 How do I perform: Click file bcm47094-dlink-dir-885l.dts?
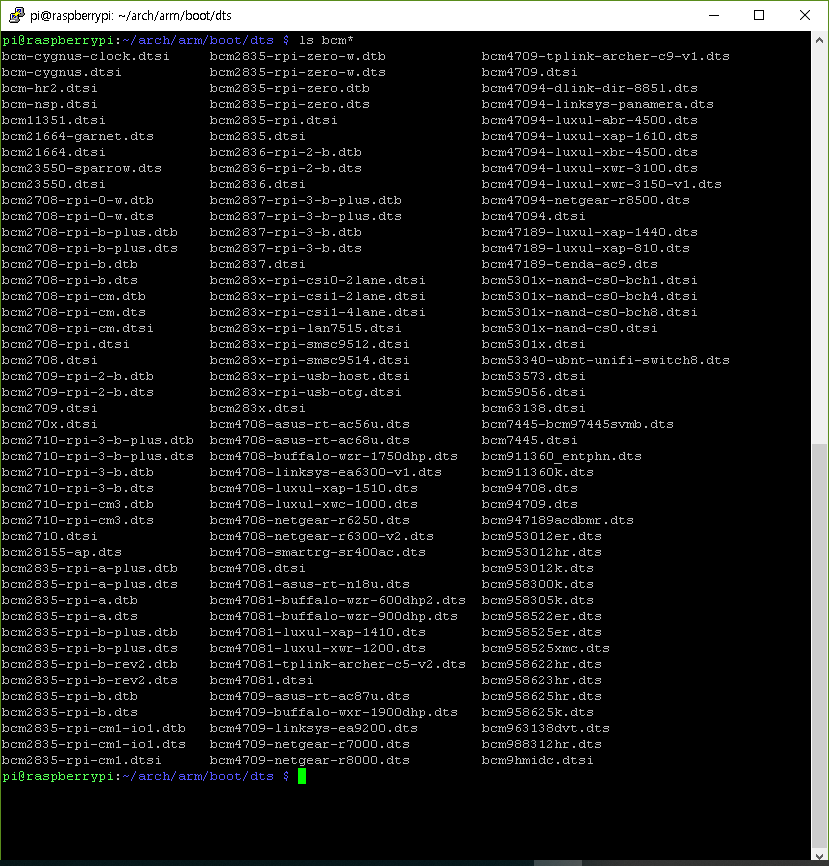(590, 88)
